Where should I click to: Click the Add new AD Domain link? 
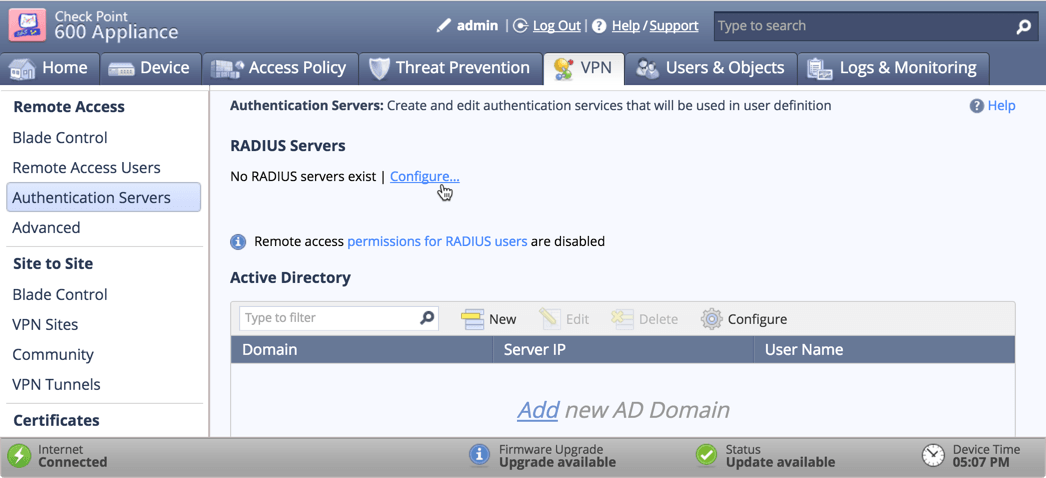[538, 410]
